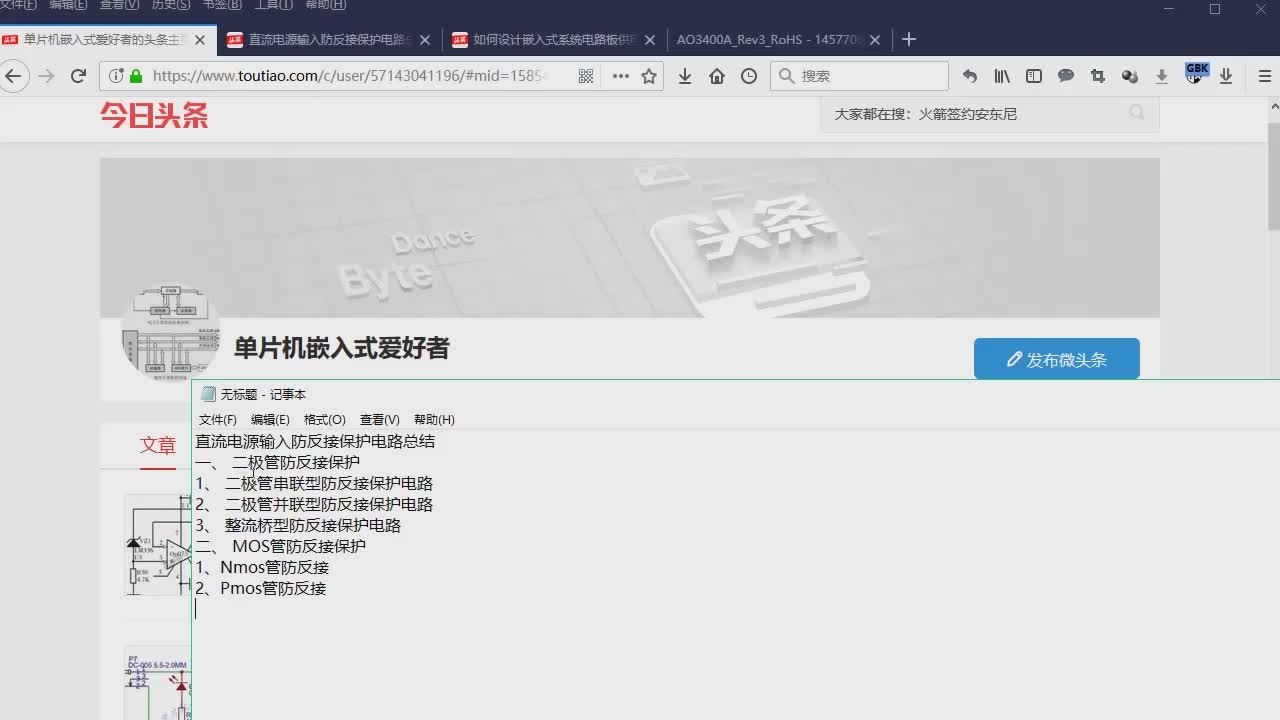Close the AO3400A_Rev3_RoHS tab

[875, 40]
